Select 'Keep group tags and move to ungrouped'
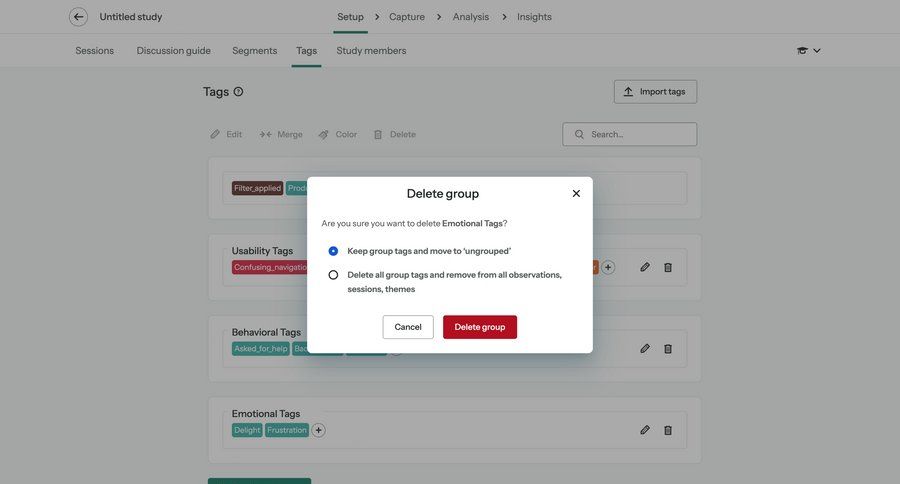The image size is (900, 484). [333, 251]
